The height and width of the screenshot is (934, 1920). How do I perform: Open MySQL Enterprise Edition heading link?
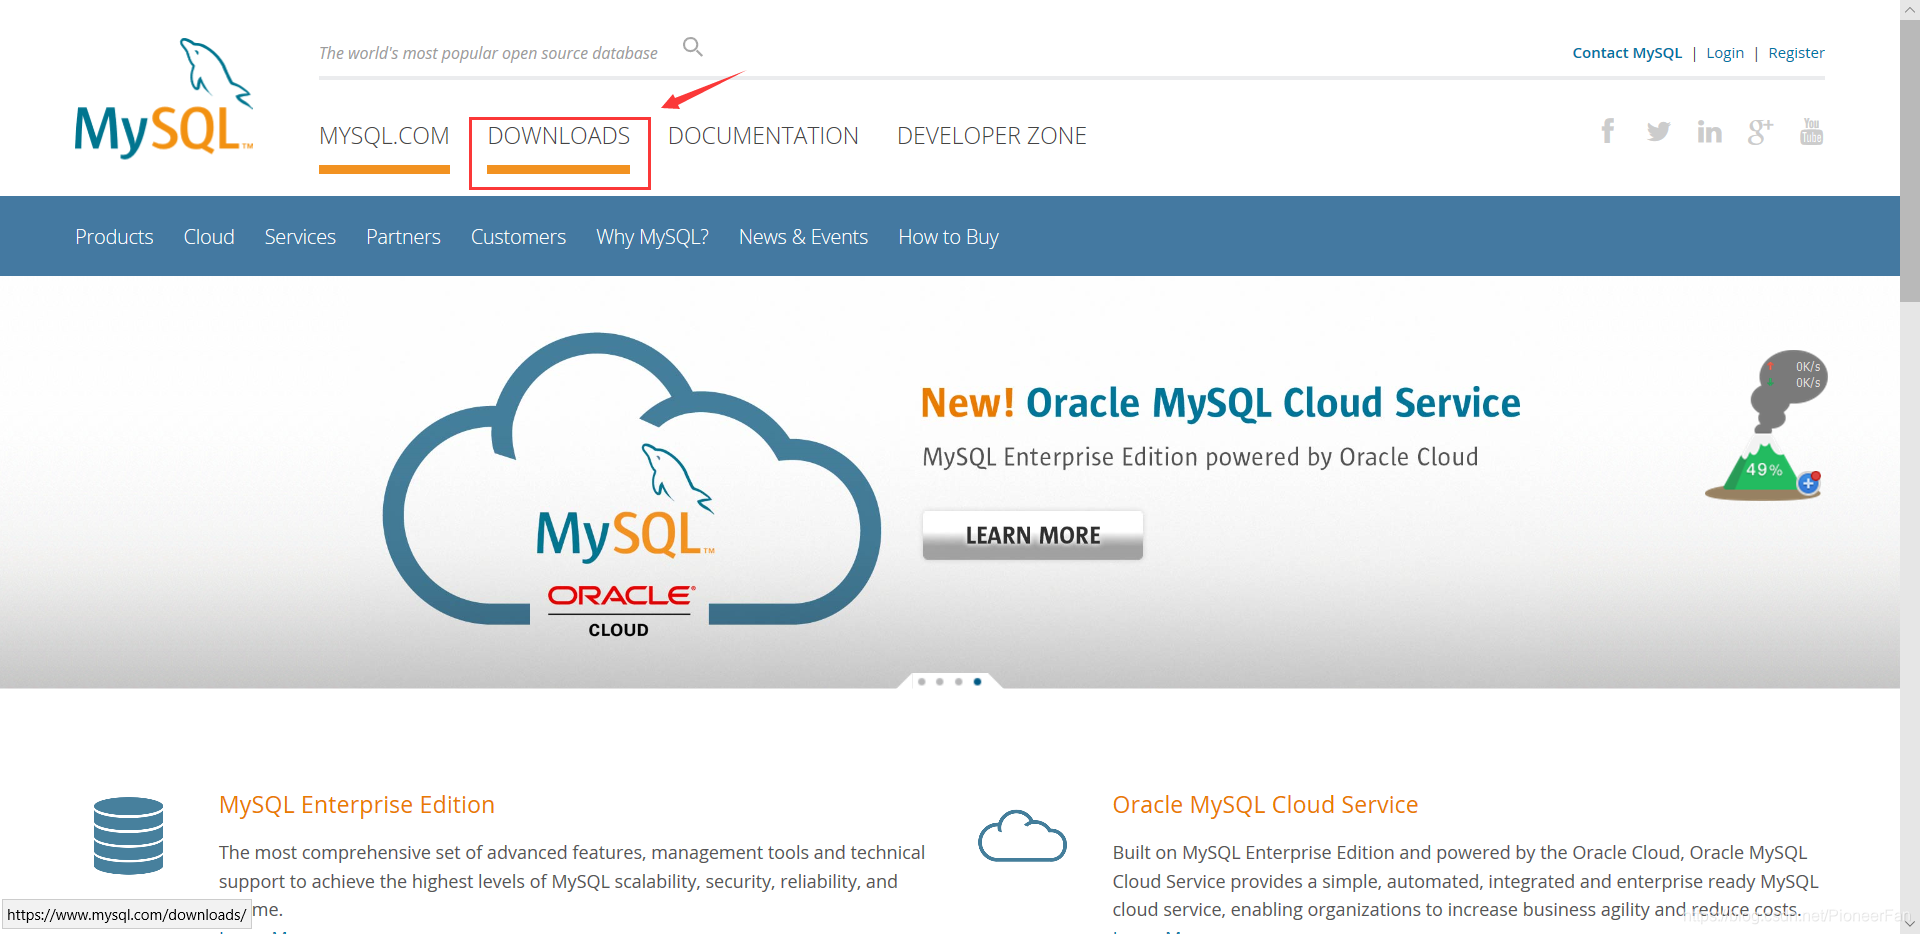point(357,805)
